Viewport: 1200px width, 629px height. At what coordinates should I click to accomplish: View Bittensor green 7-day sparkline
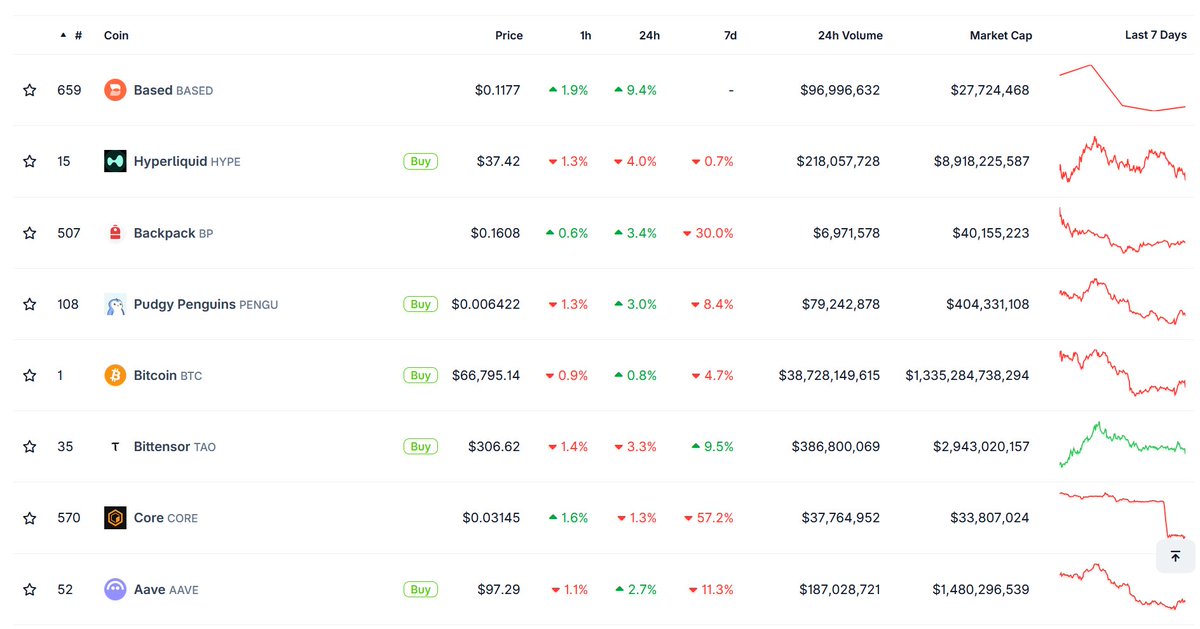click(1122, 445)
